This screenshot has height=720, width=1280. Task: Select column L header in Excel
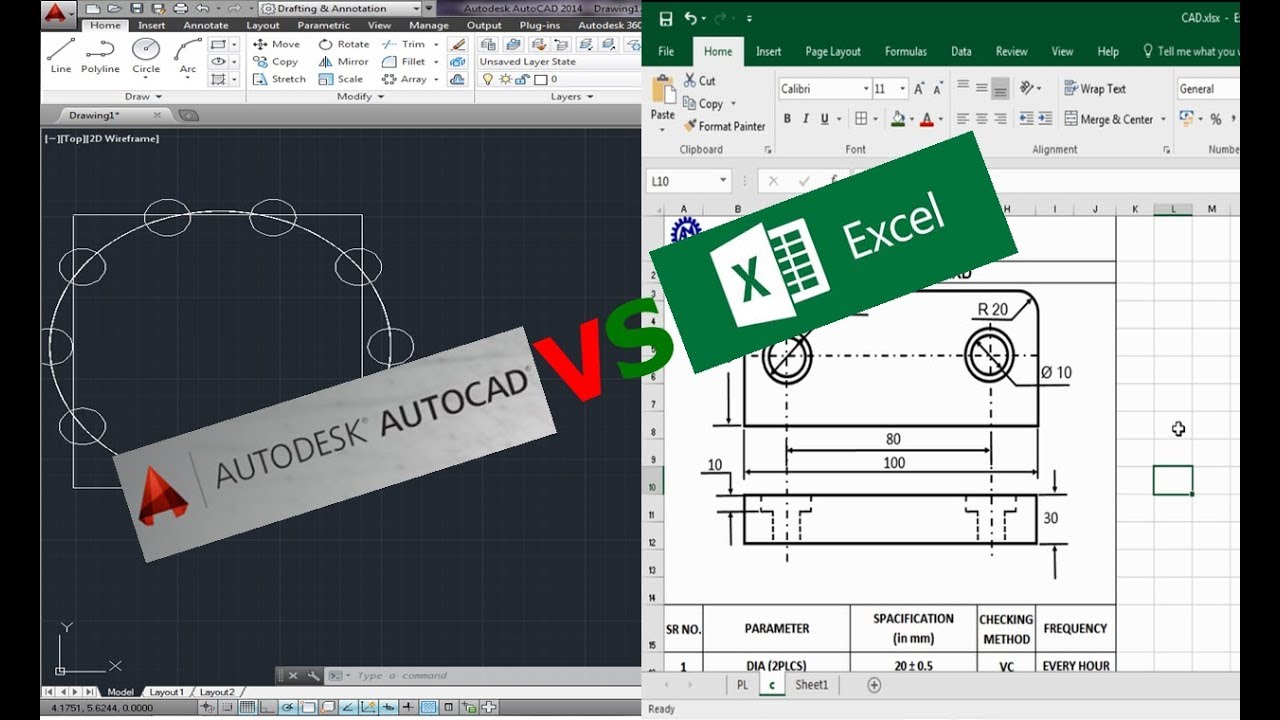1173,209
